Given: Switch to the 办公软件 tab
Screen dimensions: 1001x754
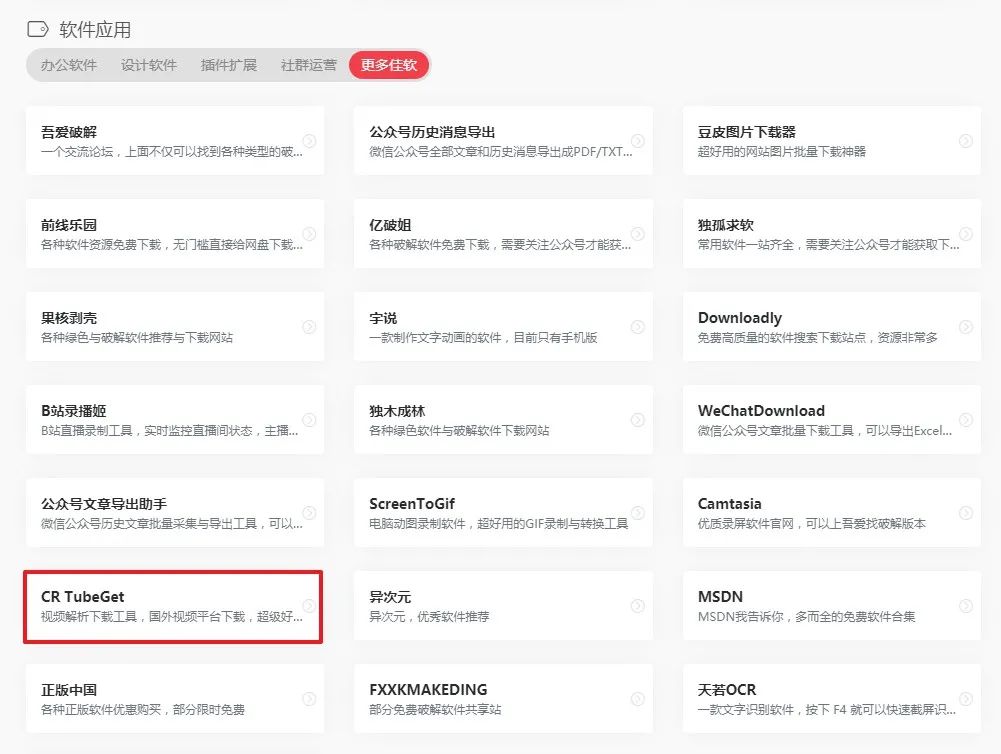Looking at the screenshot, I should 69,65.
